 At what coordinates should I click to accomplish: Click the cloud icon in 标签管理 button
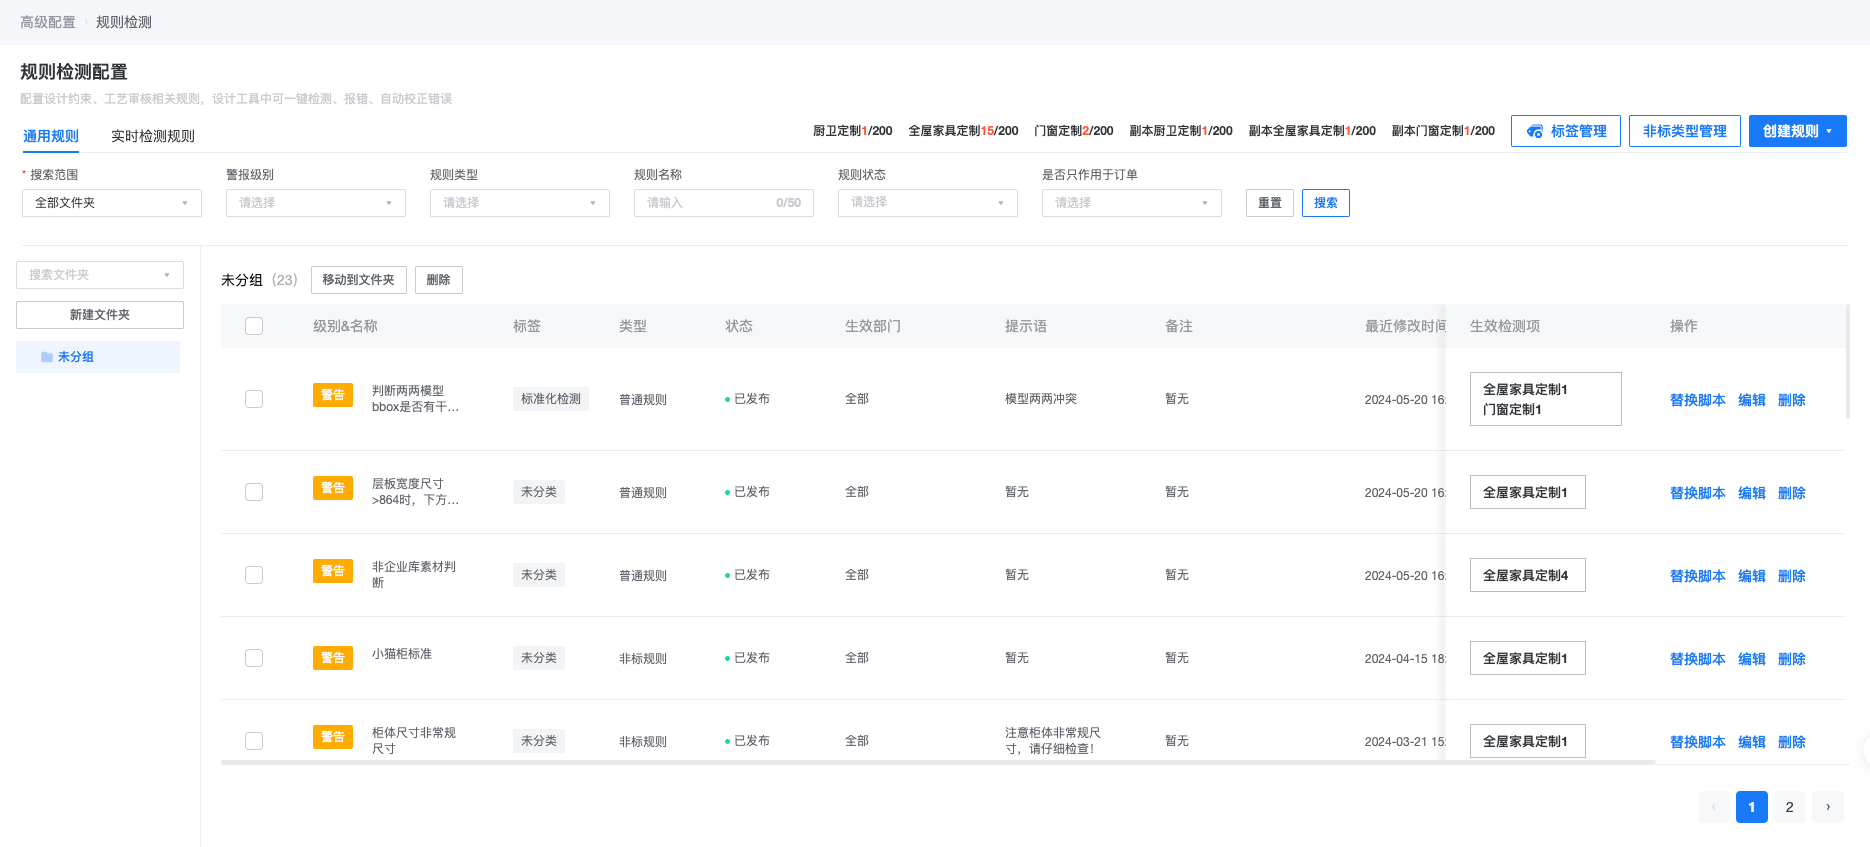(1535, 131)
